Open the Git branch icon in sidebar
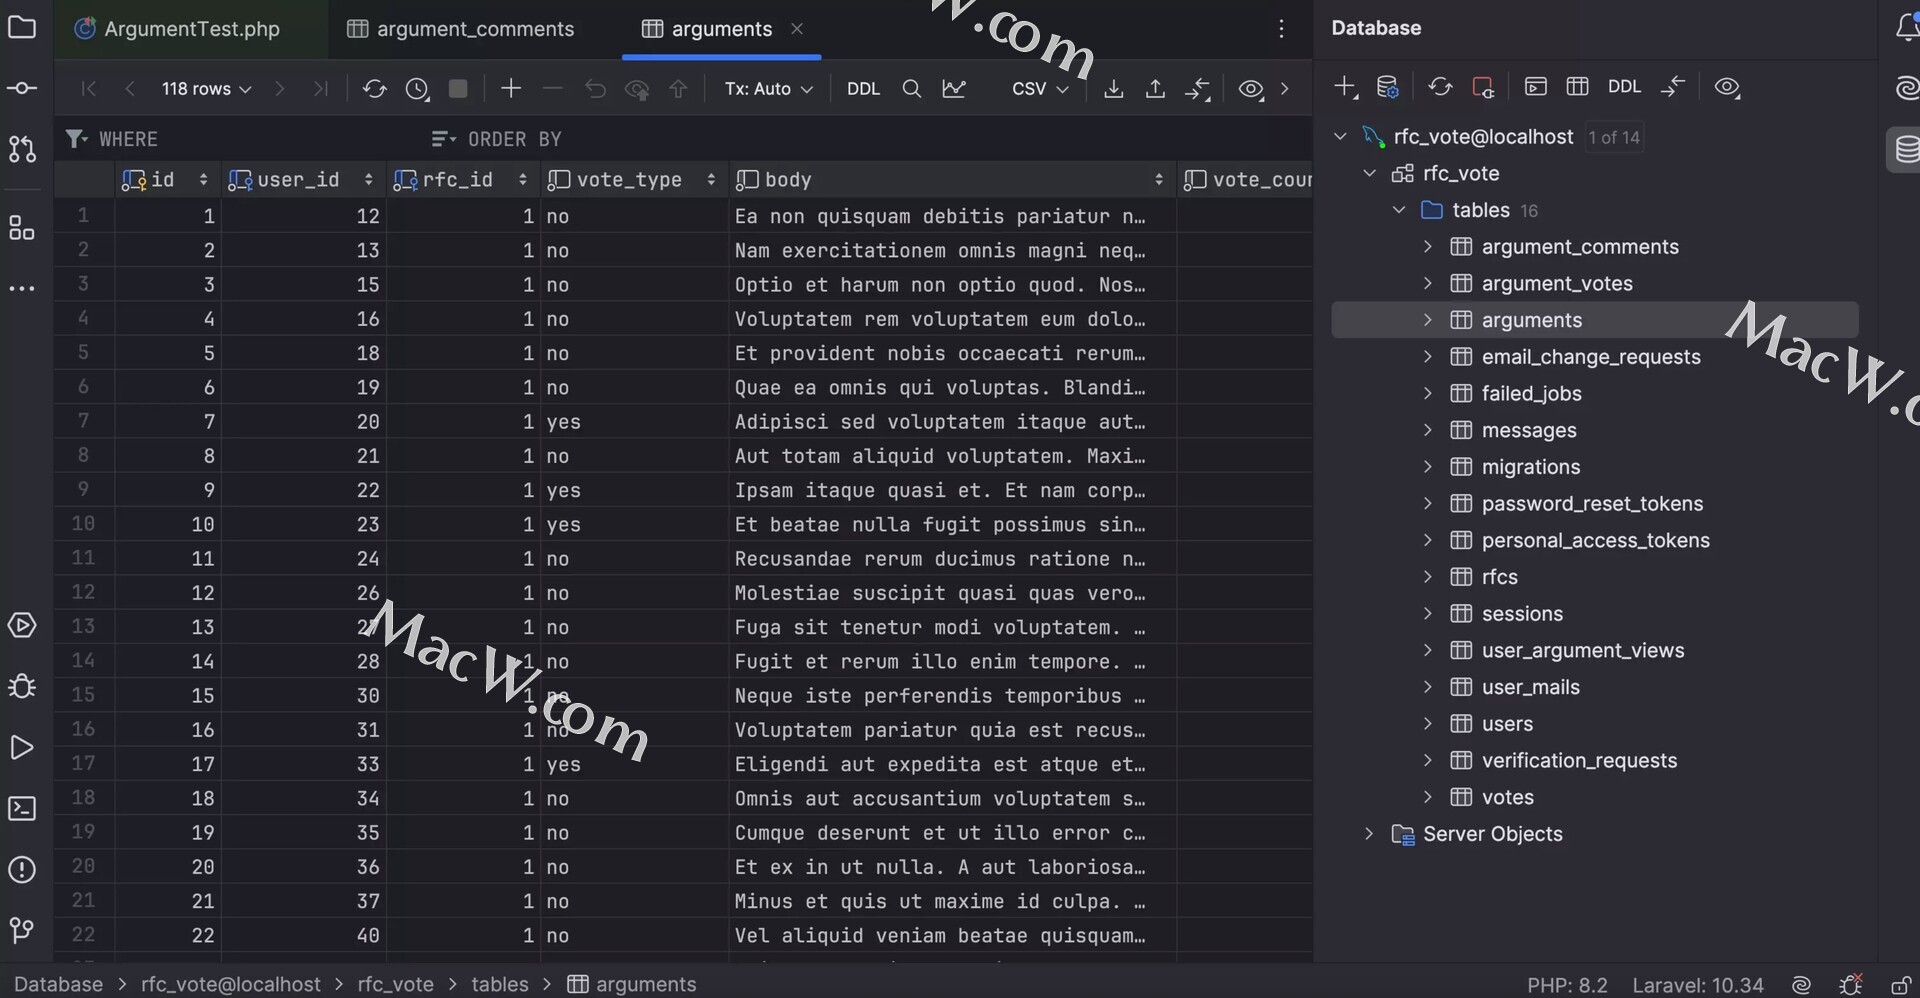 pos(22,931)
